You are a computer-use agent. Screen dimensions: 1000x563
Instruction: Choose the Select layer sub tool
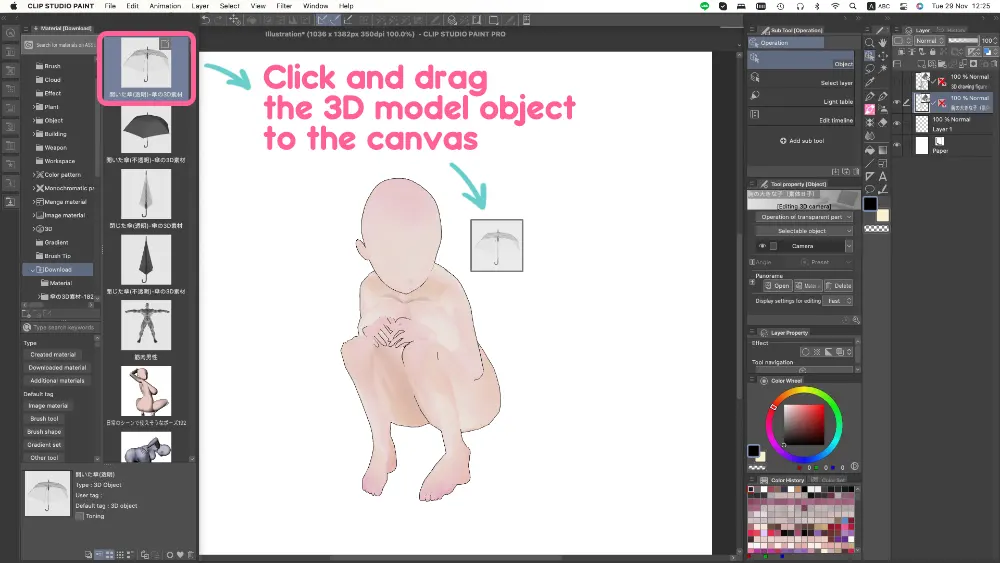pyautogui.click(x=801, y=78)
